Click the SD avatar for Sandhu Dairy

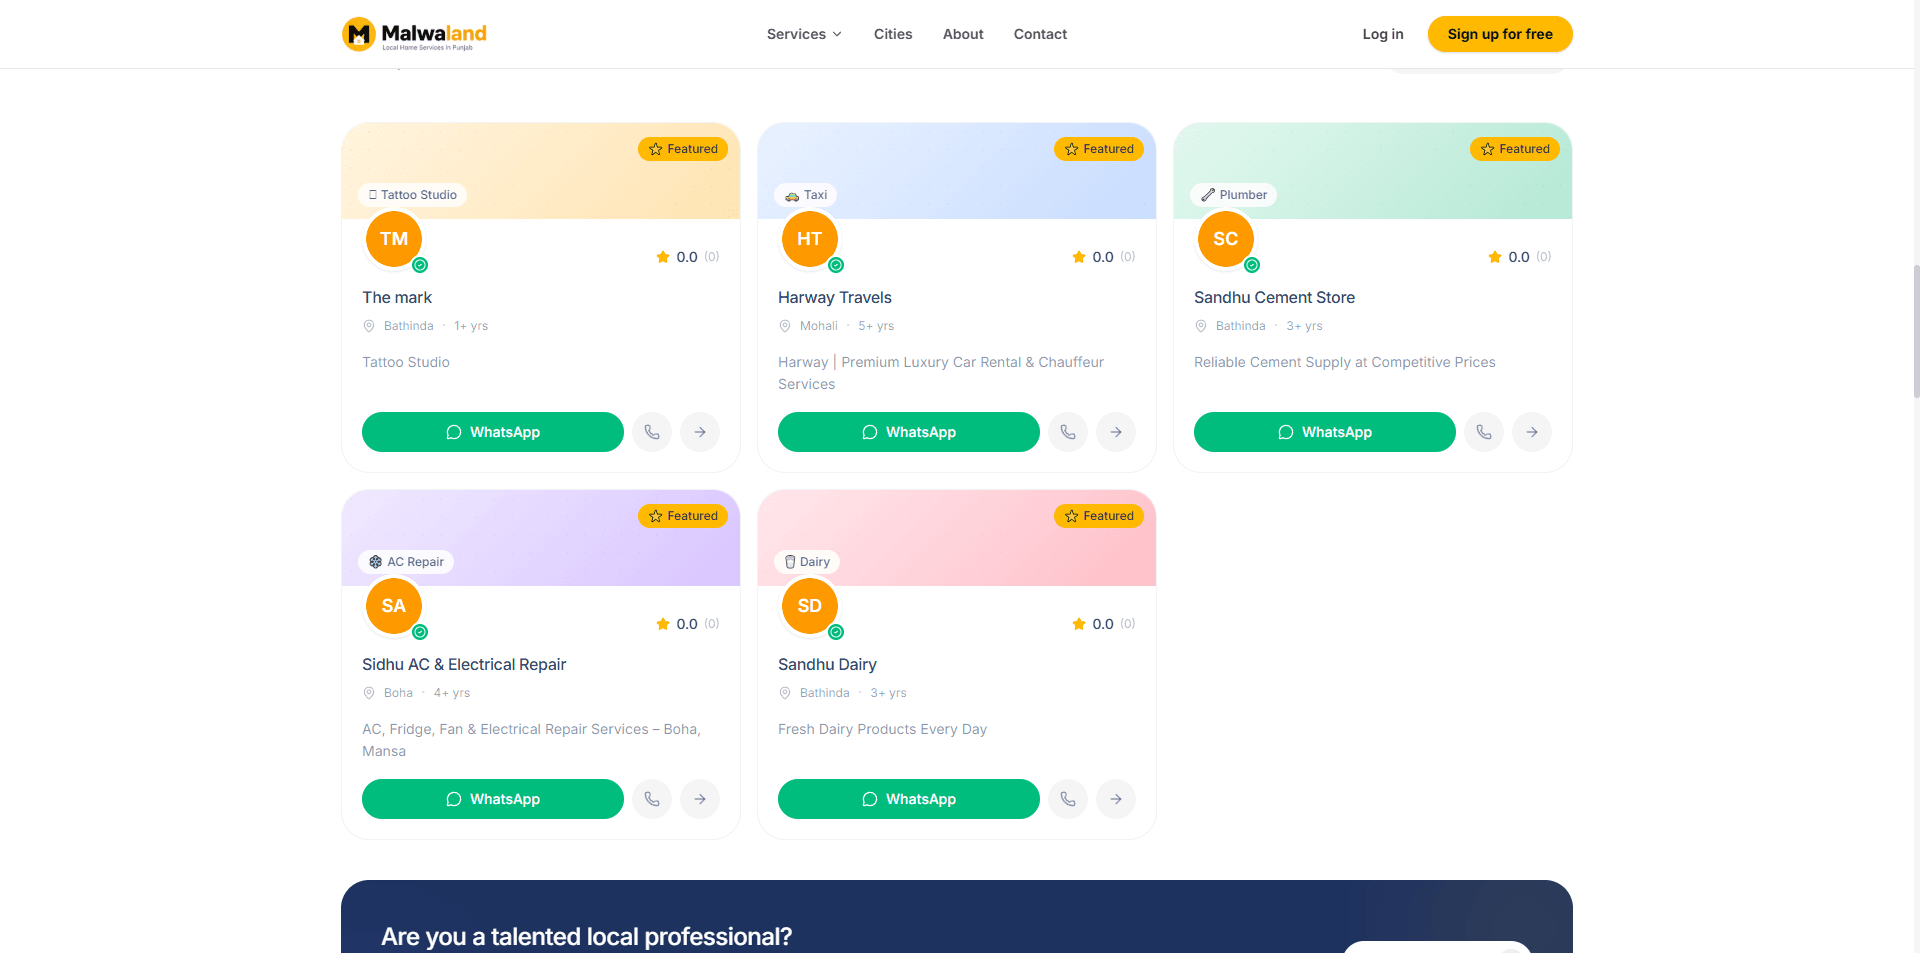click(x=810, y=606)
